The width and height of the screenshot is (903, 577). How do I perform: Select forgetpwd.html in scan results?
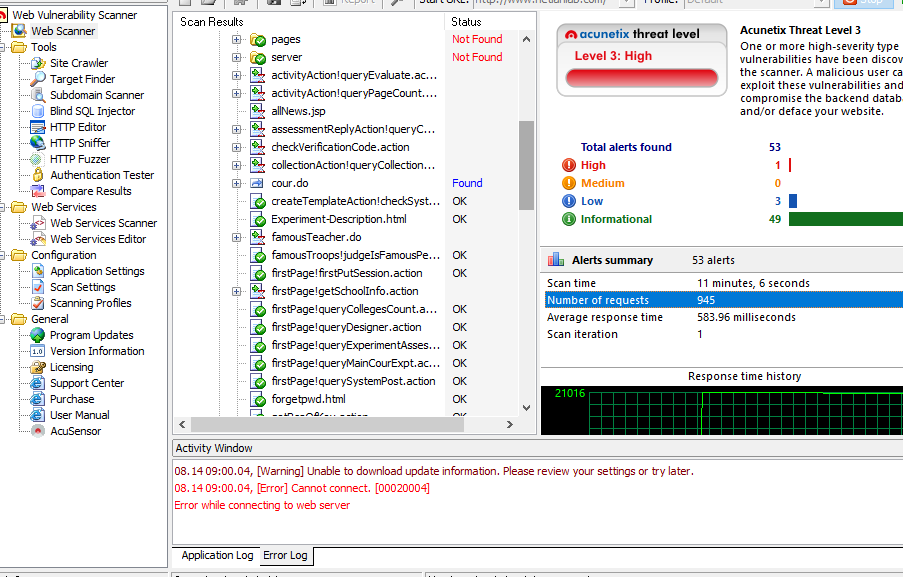coord(308,399)
